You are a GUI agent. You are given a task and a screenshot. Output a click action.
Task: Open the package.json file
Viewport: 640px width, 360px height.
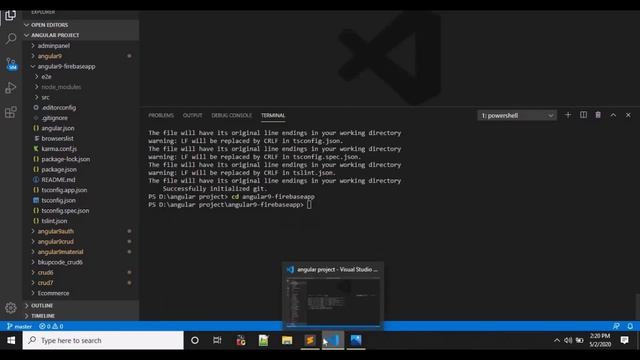pyautogui.click(x=81, y=169)
